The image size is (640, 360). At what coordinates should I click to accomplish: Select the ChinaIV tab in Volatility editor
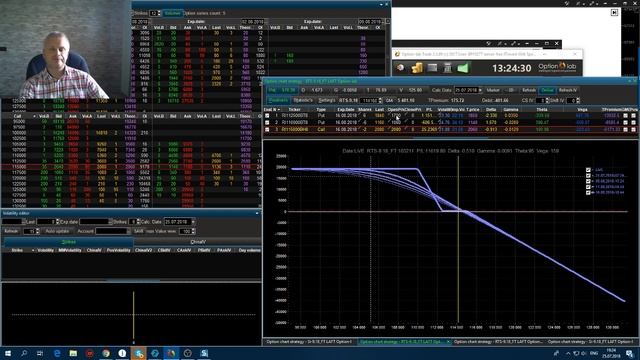point(198,242)
